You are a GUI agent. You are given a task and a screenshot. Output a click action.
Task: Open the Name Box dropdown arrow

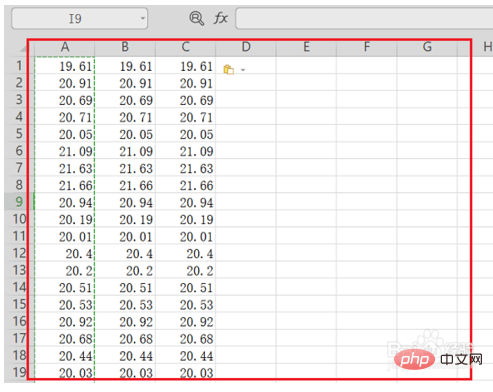click(143, 18)
